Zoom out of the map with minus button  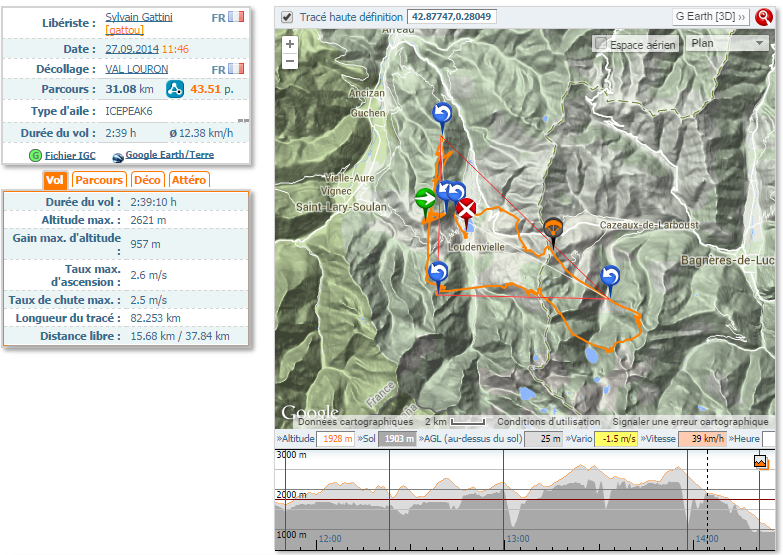[290, 61]
